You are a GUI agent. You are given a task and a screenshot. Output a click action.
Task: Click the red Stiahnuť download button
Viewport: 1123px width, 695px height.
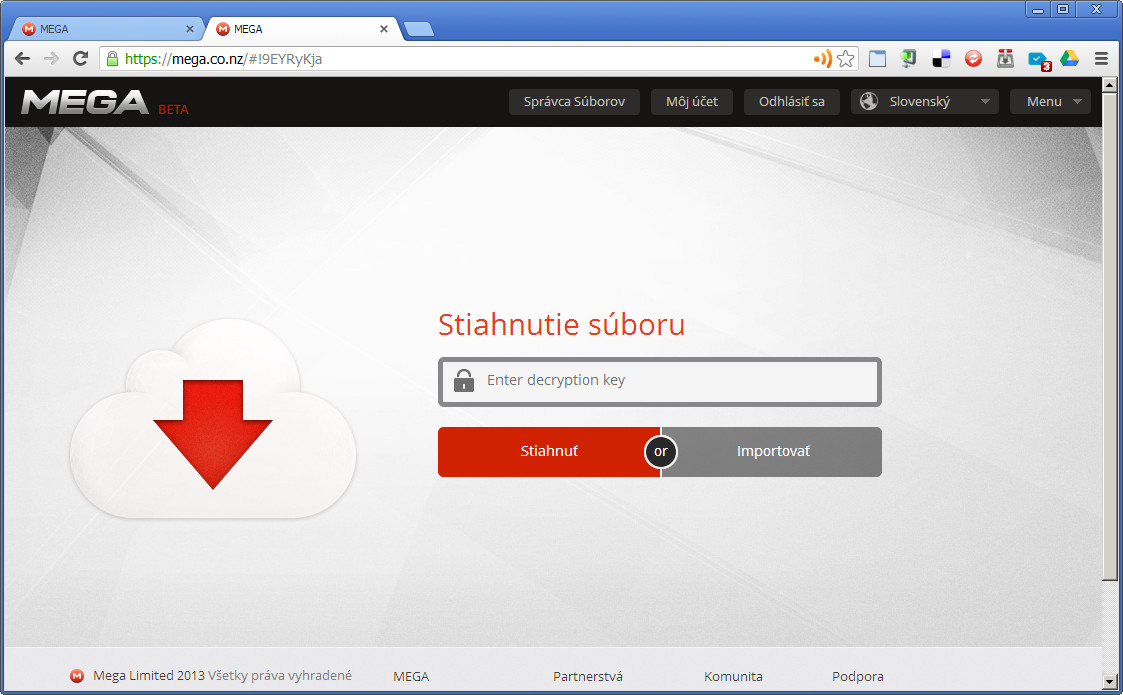click(549, 451)
